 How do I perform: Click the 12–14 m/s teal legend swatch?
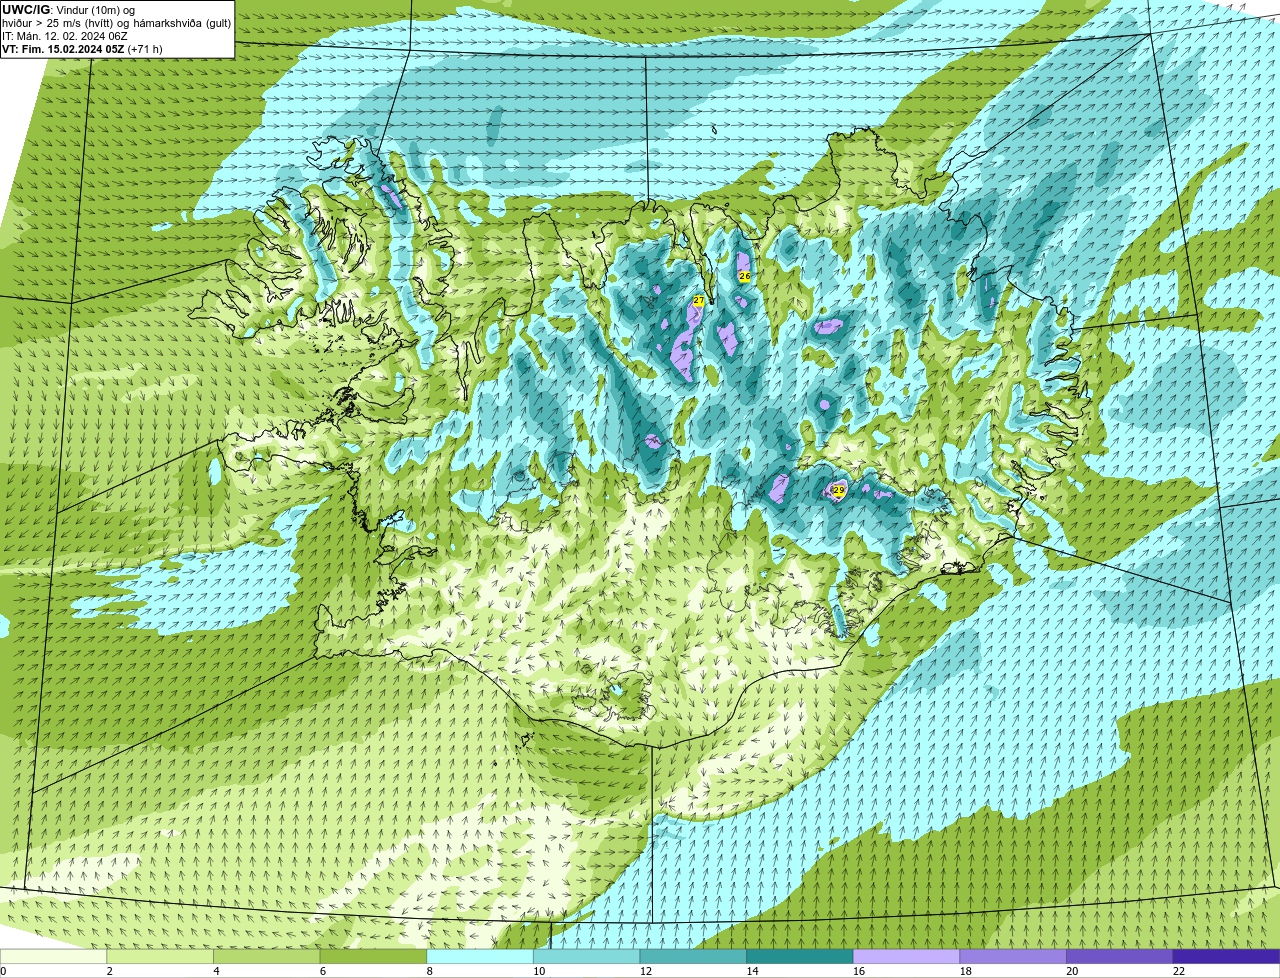(693, 956)
